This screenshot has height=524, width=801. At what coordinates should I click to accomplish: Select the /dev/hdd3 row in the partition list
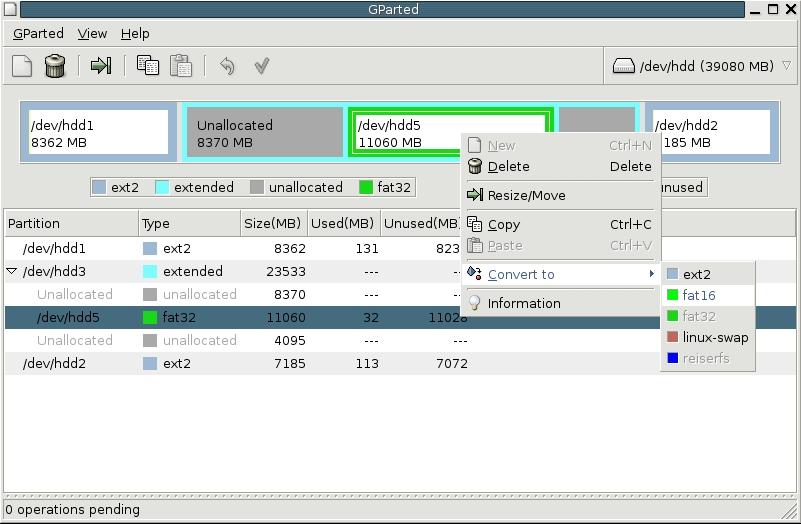click(232, 271)
